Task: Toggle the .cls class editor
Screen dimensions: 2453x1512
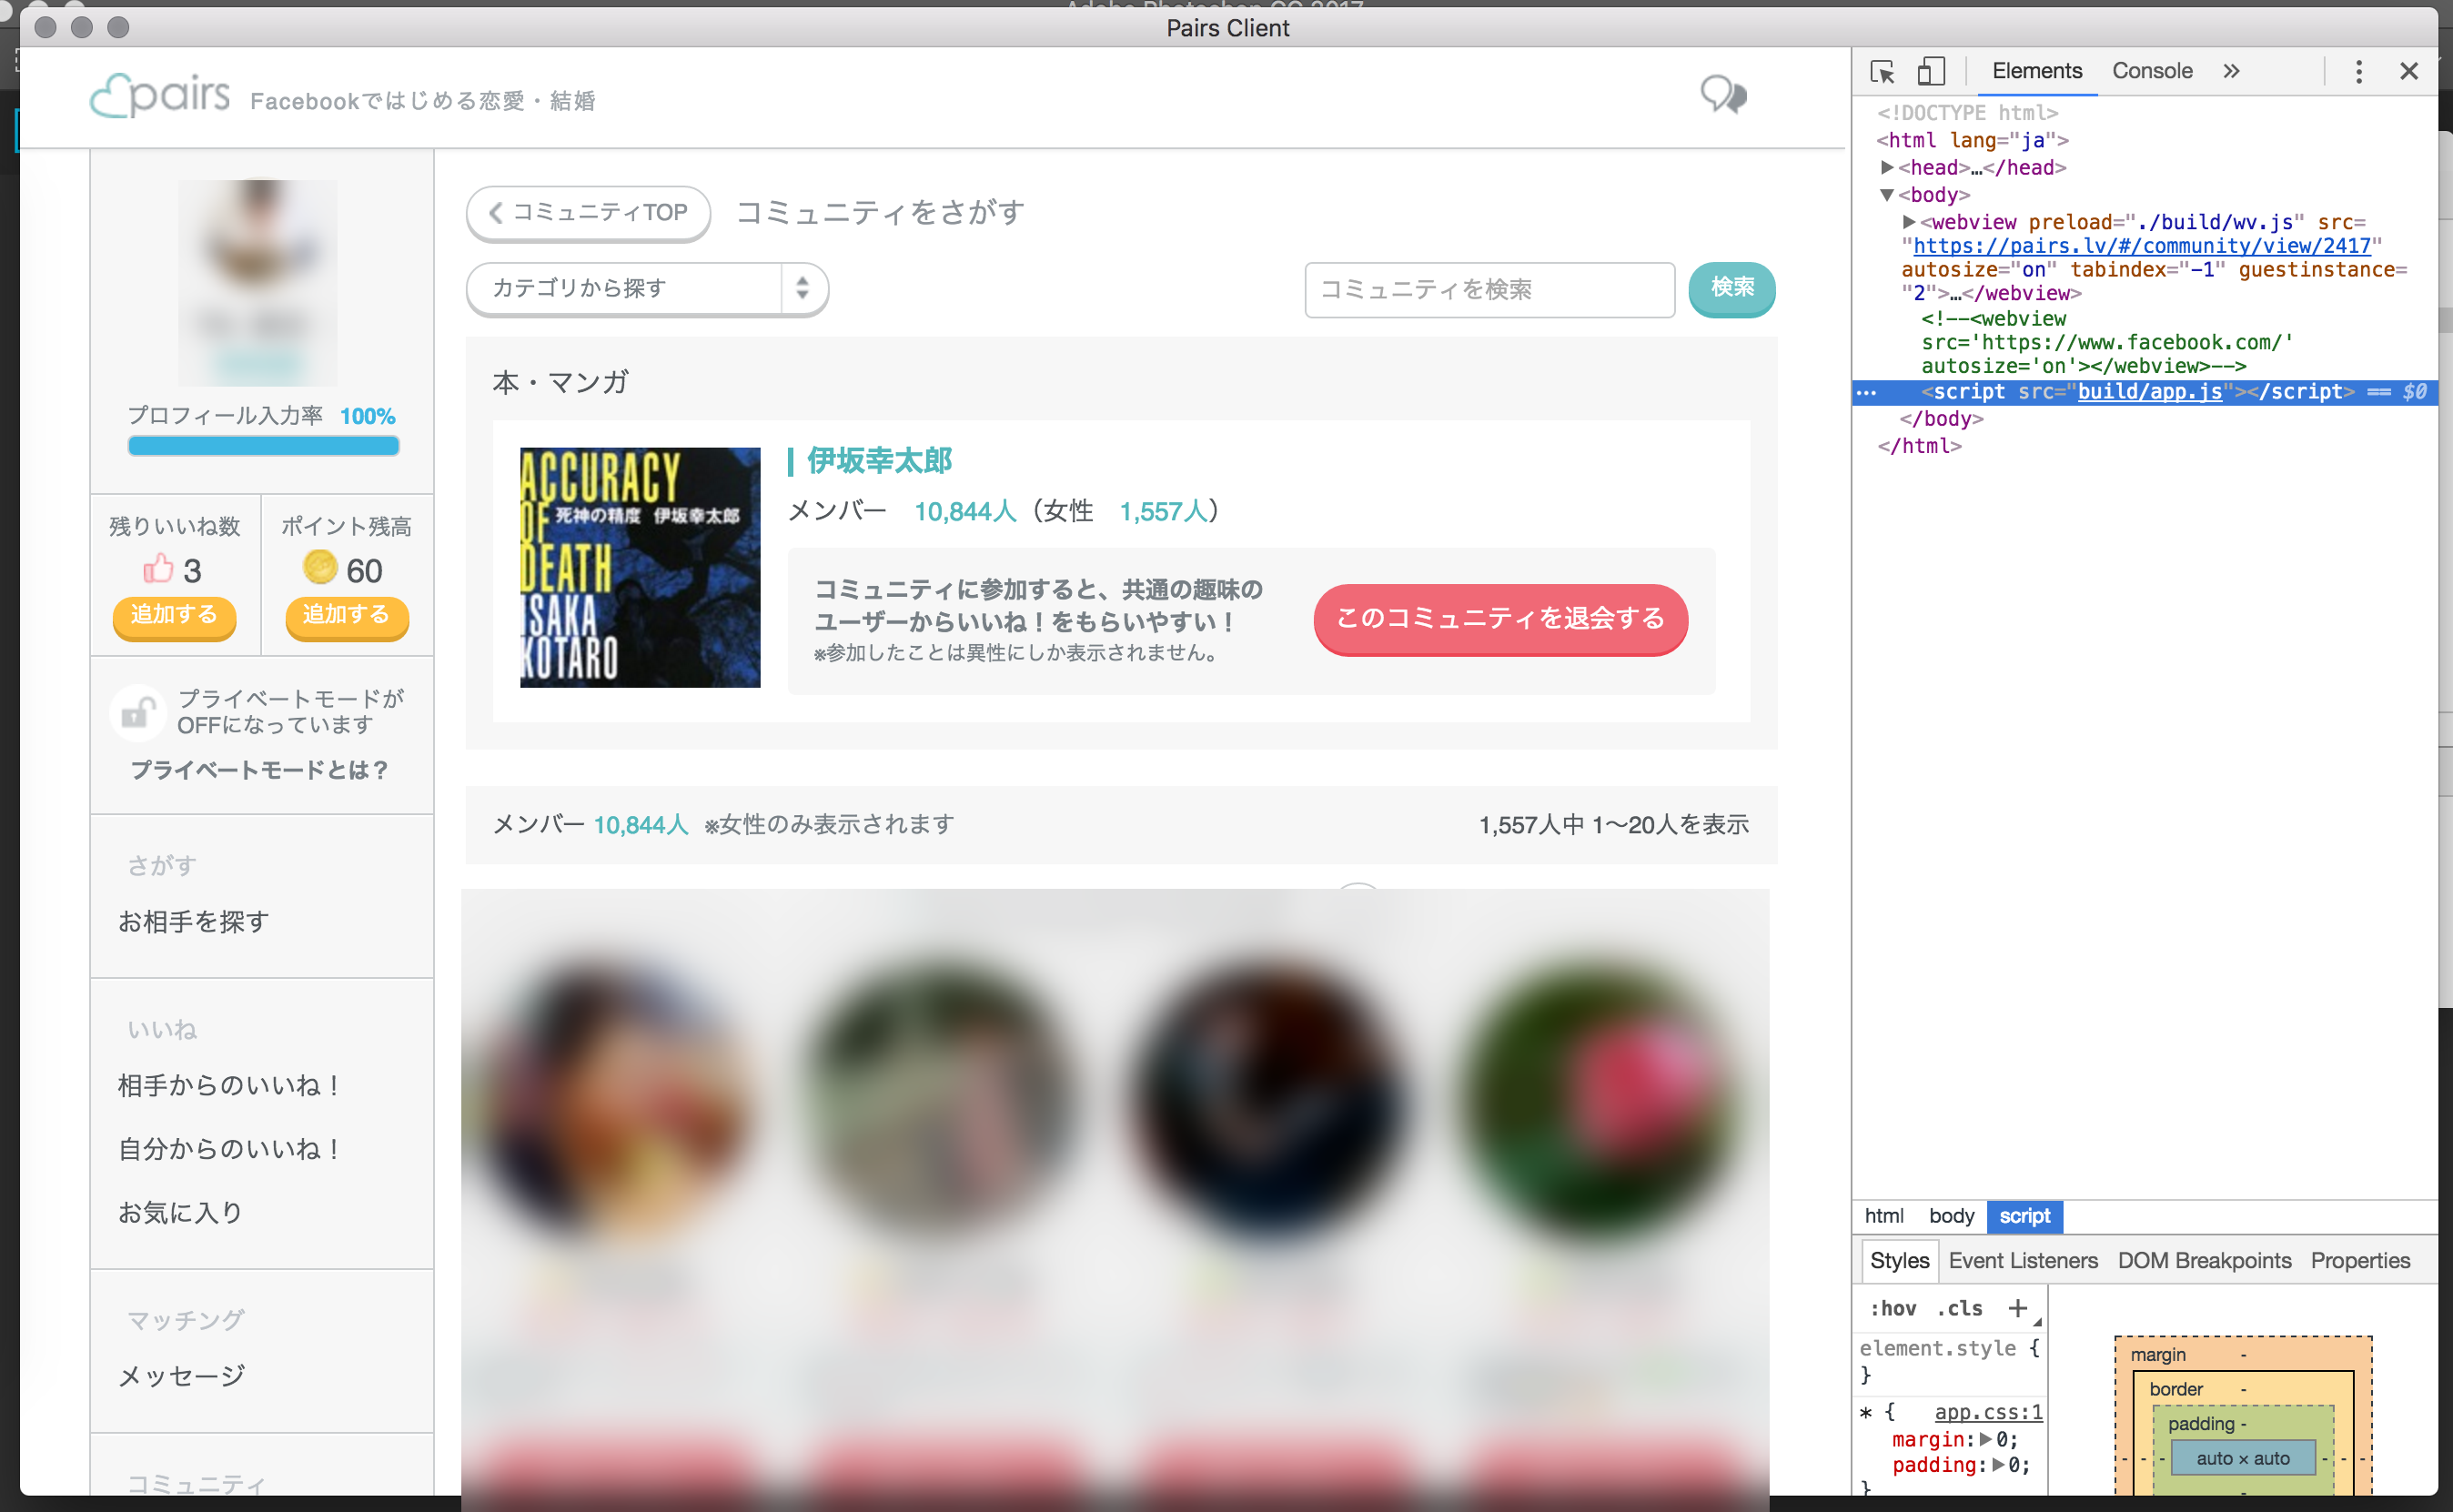Action: click(1958, 1308)
